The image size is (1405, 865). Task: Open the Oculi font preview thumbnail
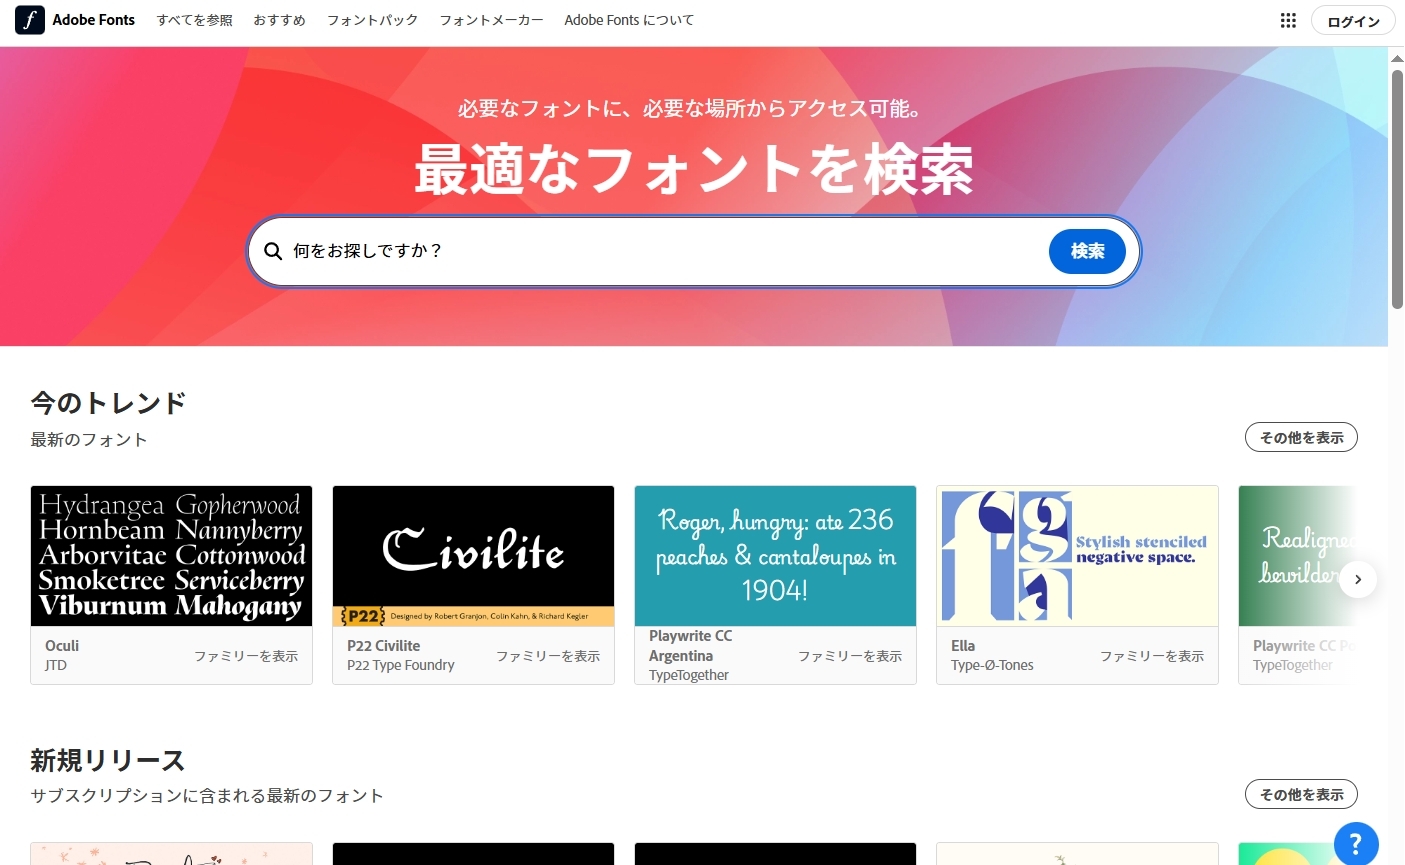171,556
